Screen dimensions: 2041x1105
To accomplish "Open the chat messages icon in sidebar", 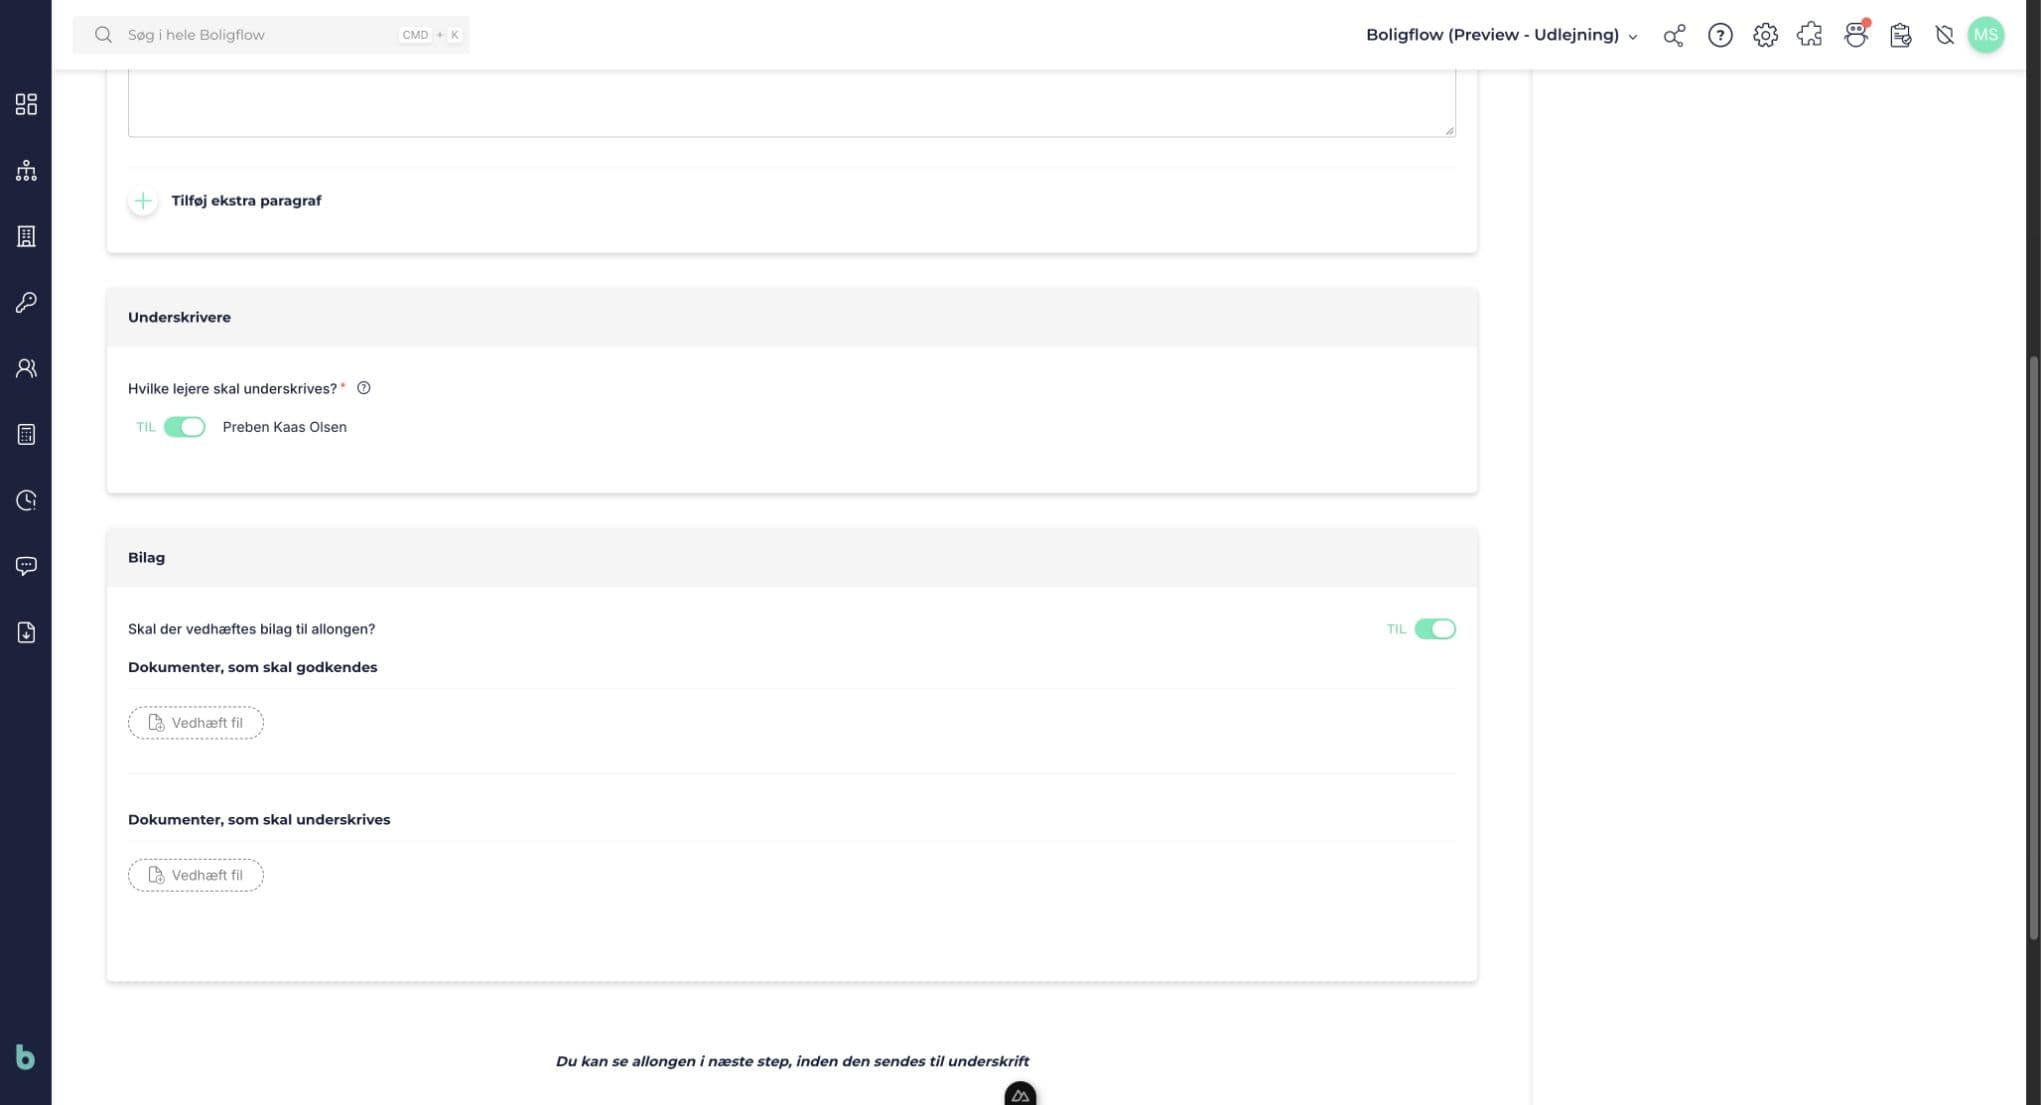I will 26,566.
